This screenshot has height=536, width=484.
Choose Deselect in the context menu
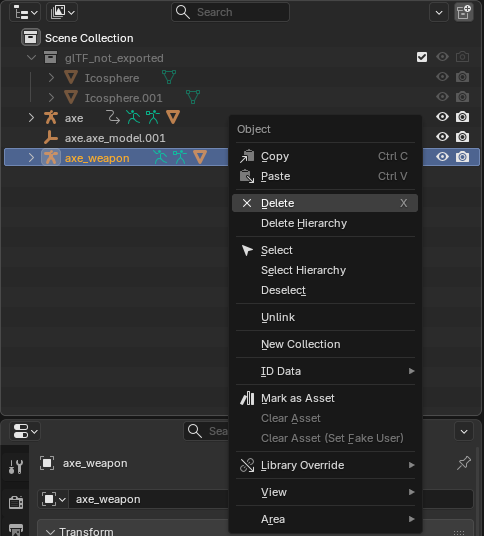pyautogui.click(x=325, y=290)
